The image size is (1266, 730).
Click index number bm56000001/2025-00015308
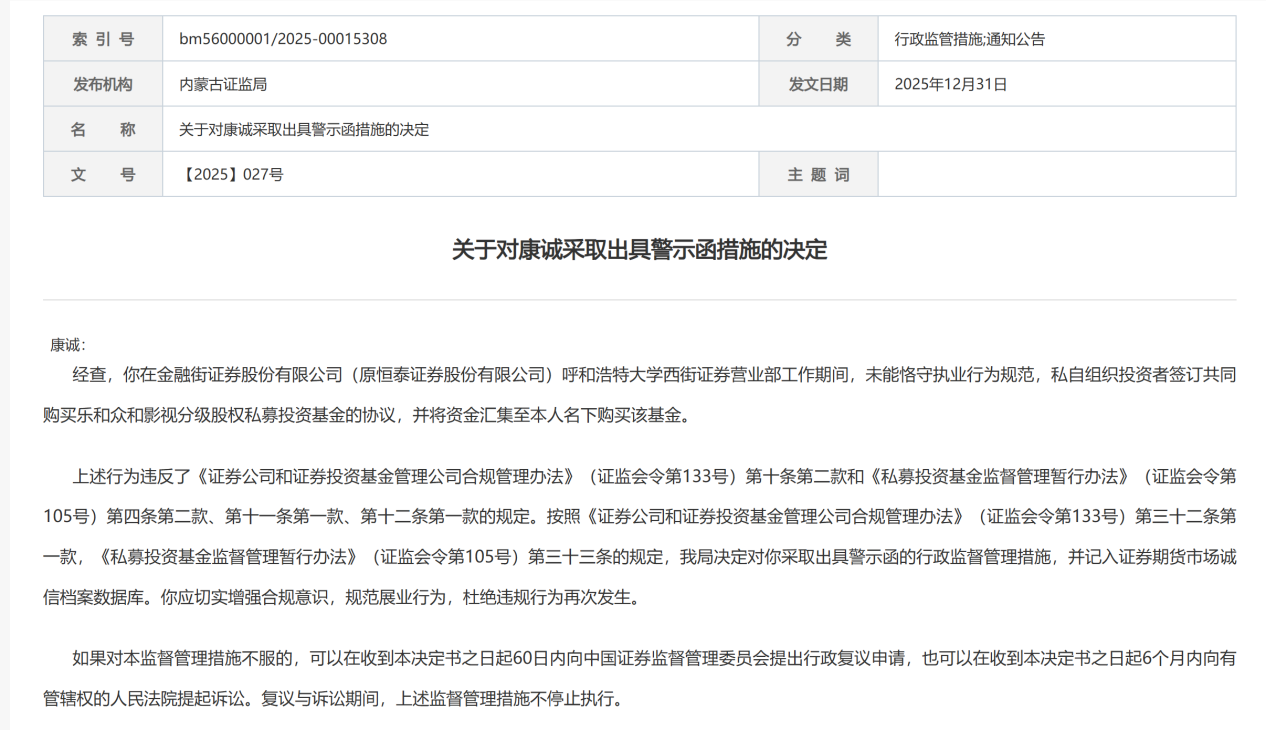[283, 39]
